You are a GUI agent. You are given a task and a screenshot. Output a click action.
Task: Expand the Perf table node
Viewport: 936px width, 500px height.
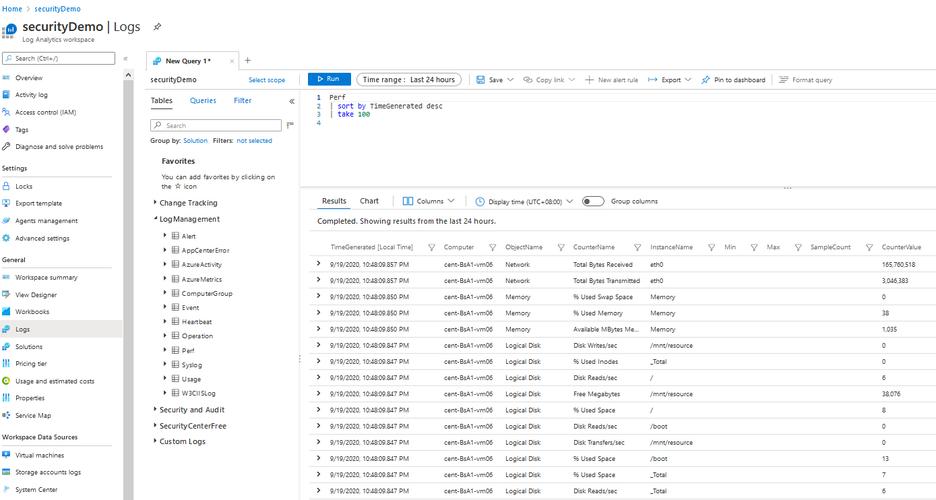pyautogui.click(x=164, y=351)
